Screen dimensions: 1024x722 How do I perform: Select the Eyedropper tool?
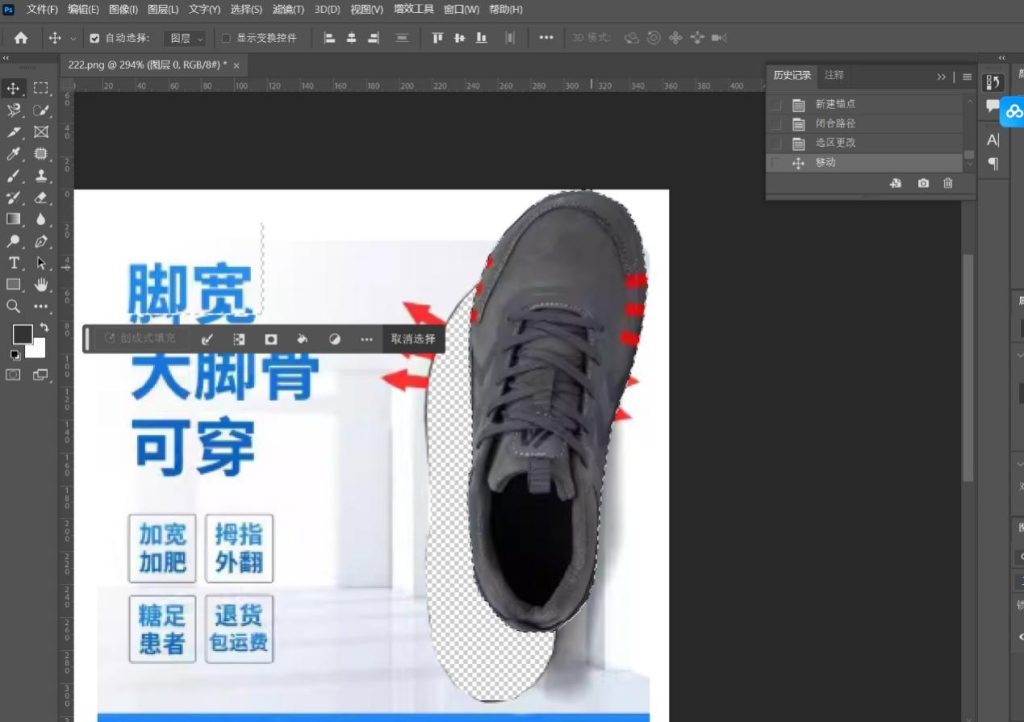click(14, 154)
